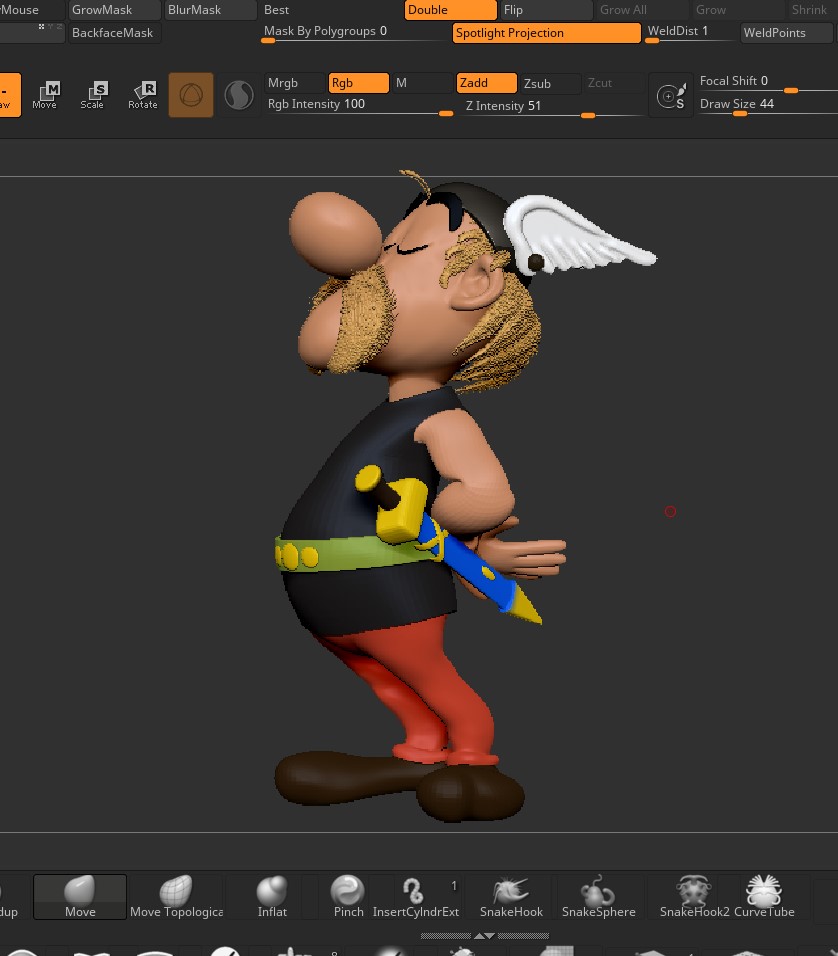Image resolution: width=838 pixels, height=956 pixels.
Task: Select the CurveTube brush
Action: (x=764, y=896)
